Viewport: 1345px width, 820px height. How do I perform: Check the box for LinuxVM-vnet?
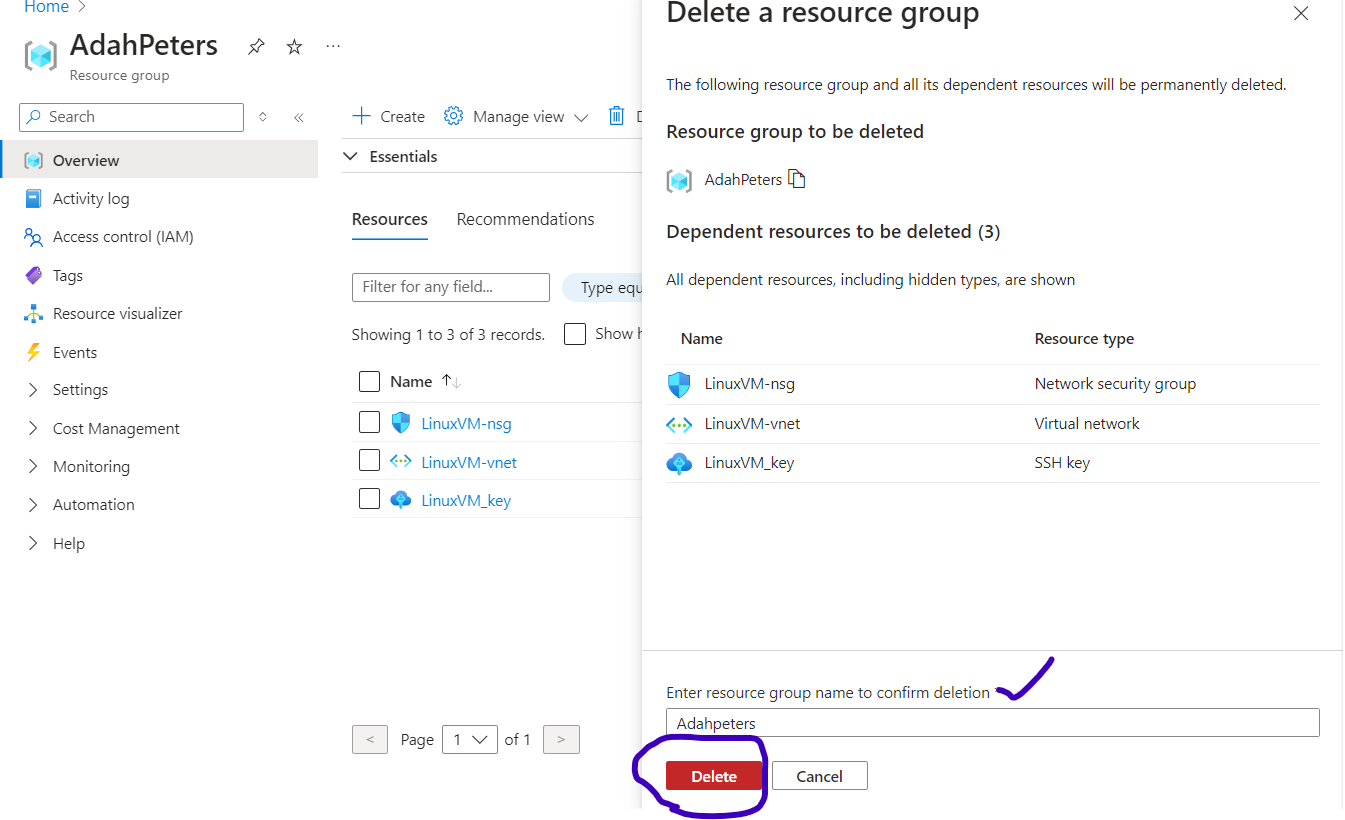pos(369,461)
